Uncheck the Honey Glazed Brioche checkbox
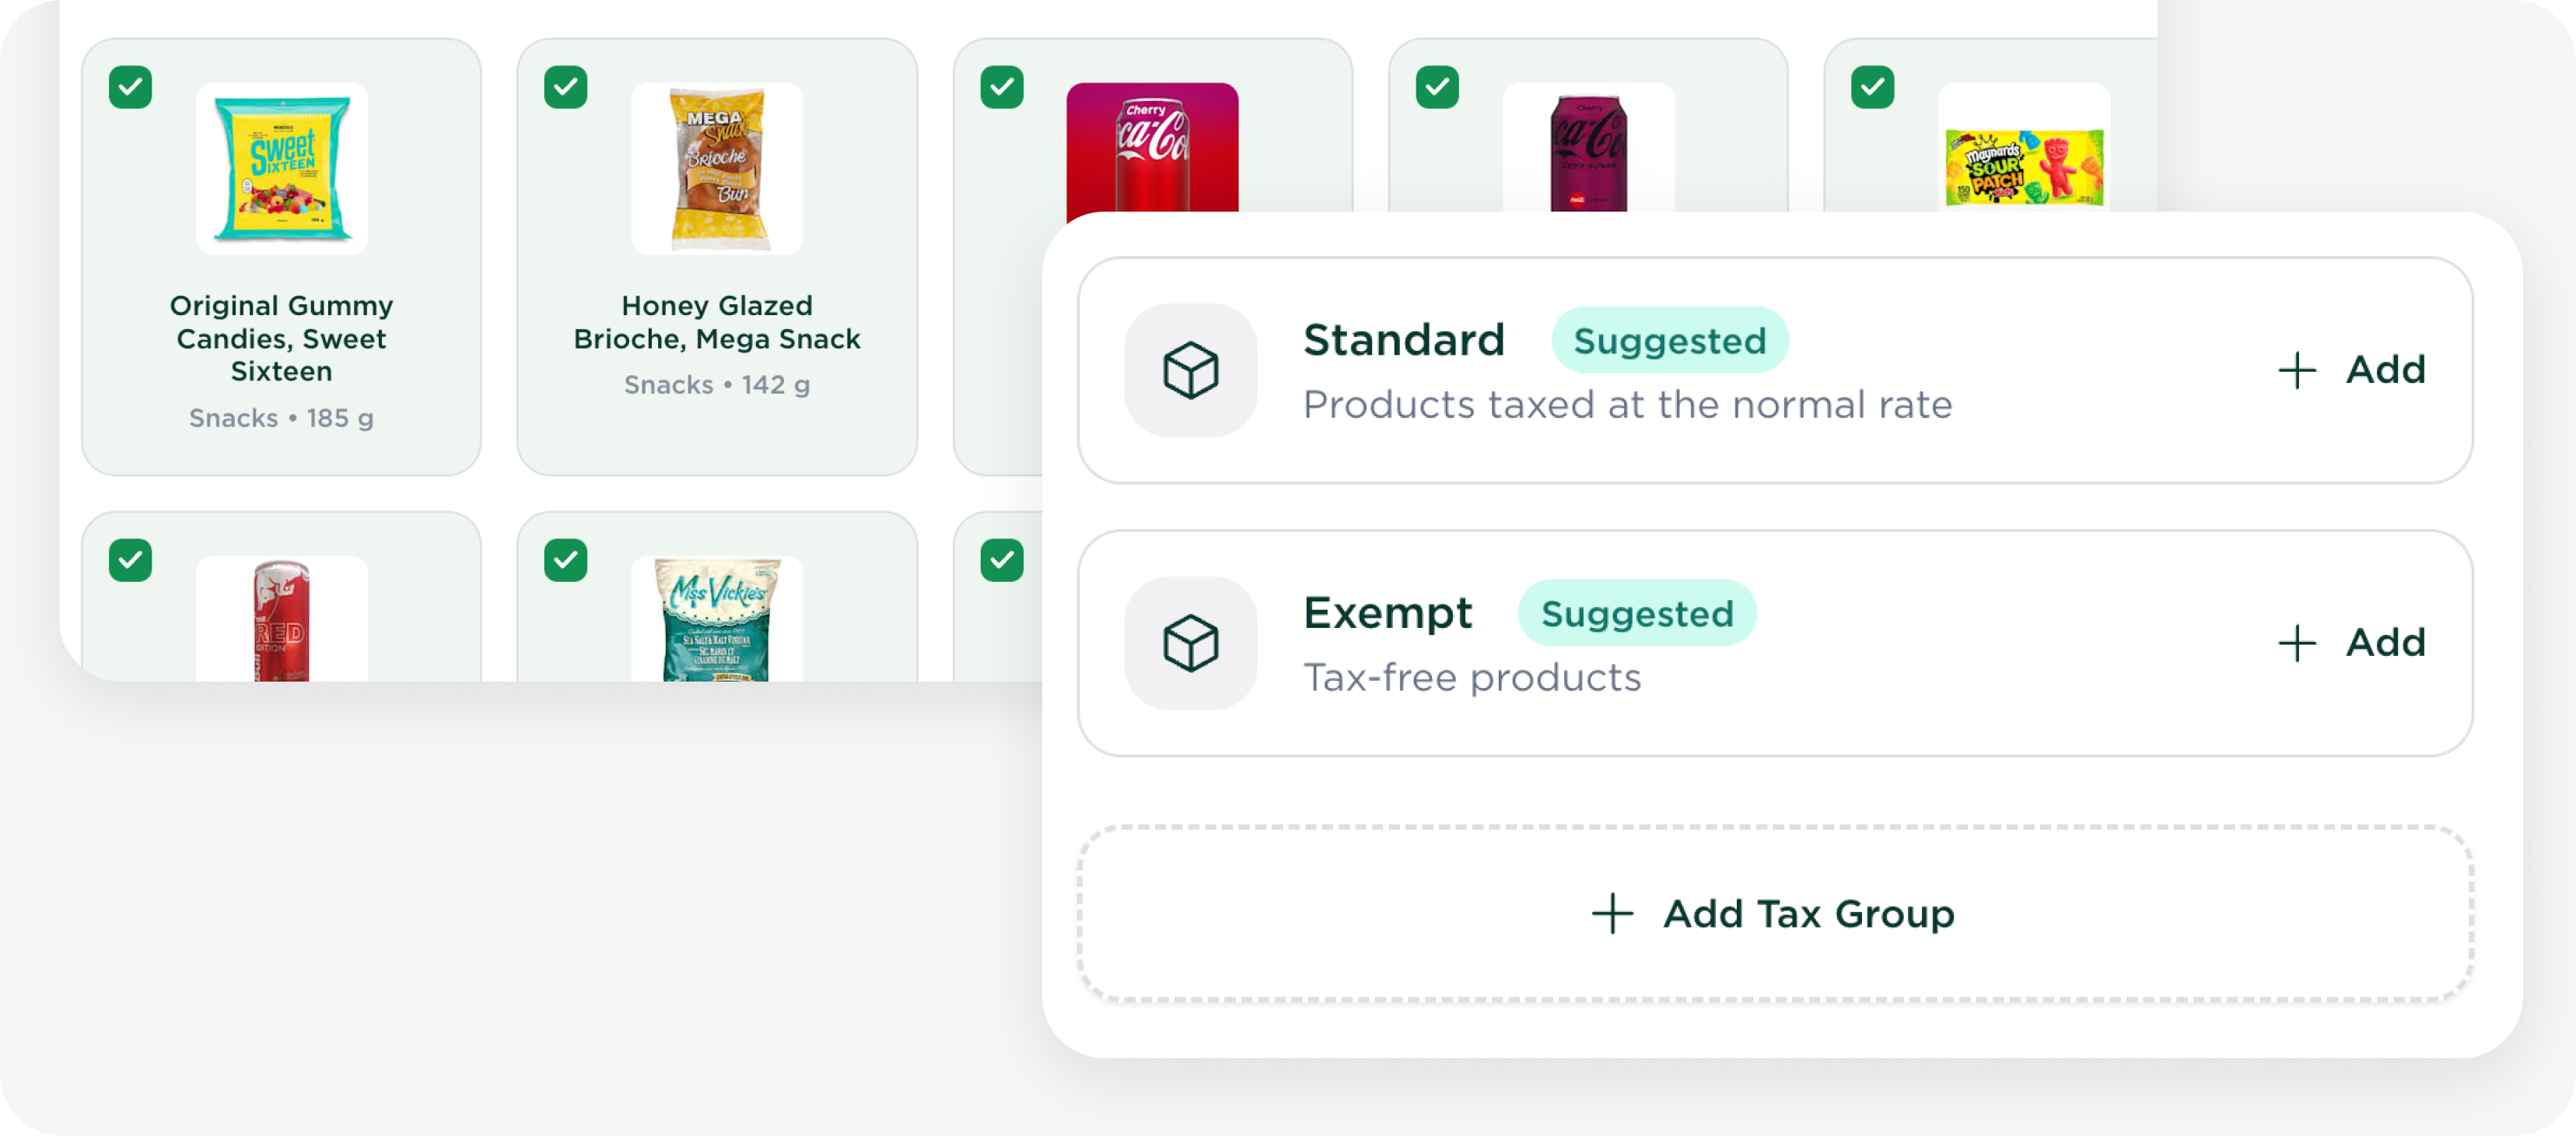Viewport: 2576px width, 1136px height. pos(566,87)
